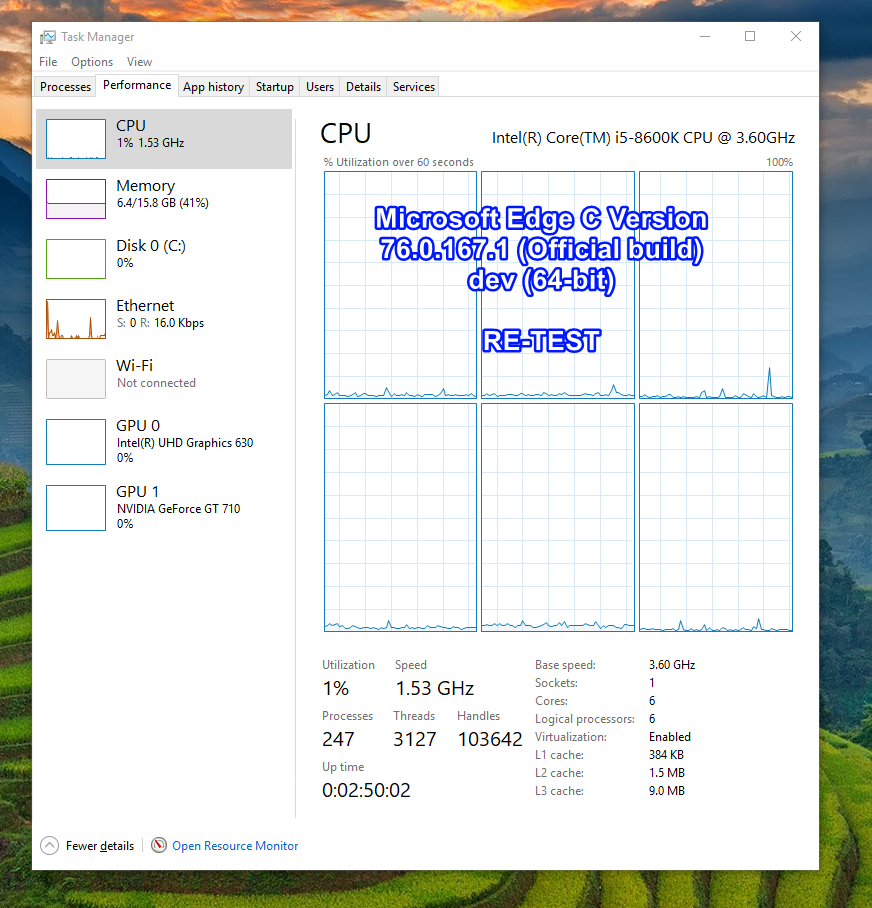This screenshot has width=872, height=908.
Task: Click the Handles count 103642
Action: tap(490, 739)
